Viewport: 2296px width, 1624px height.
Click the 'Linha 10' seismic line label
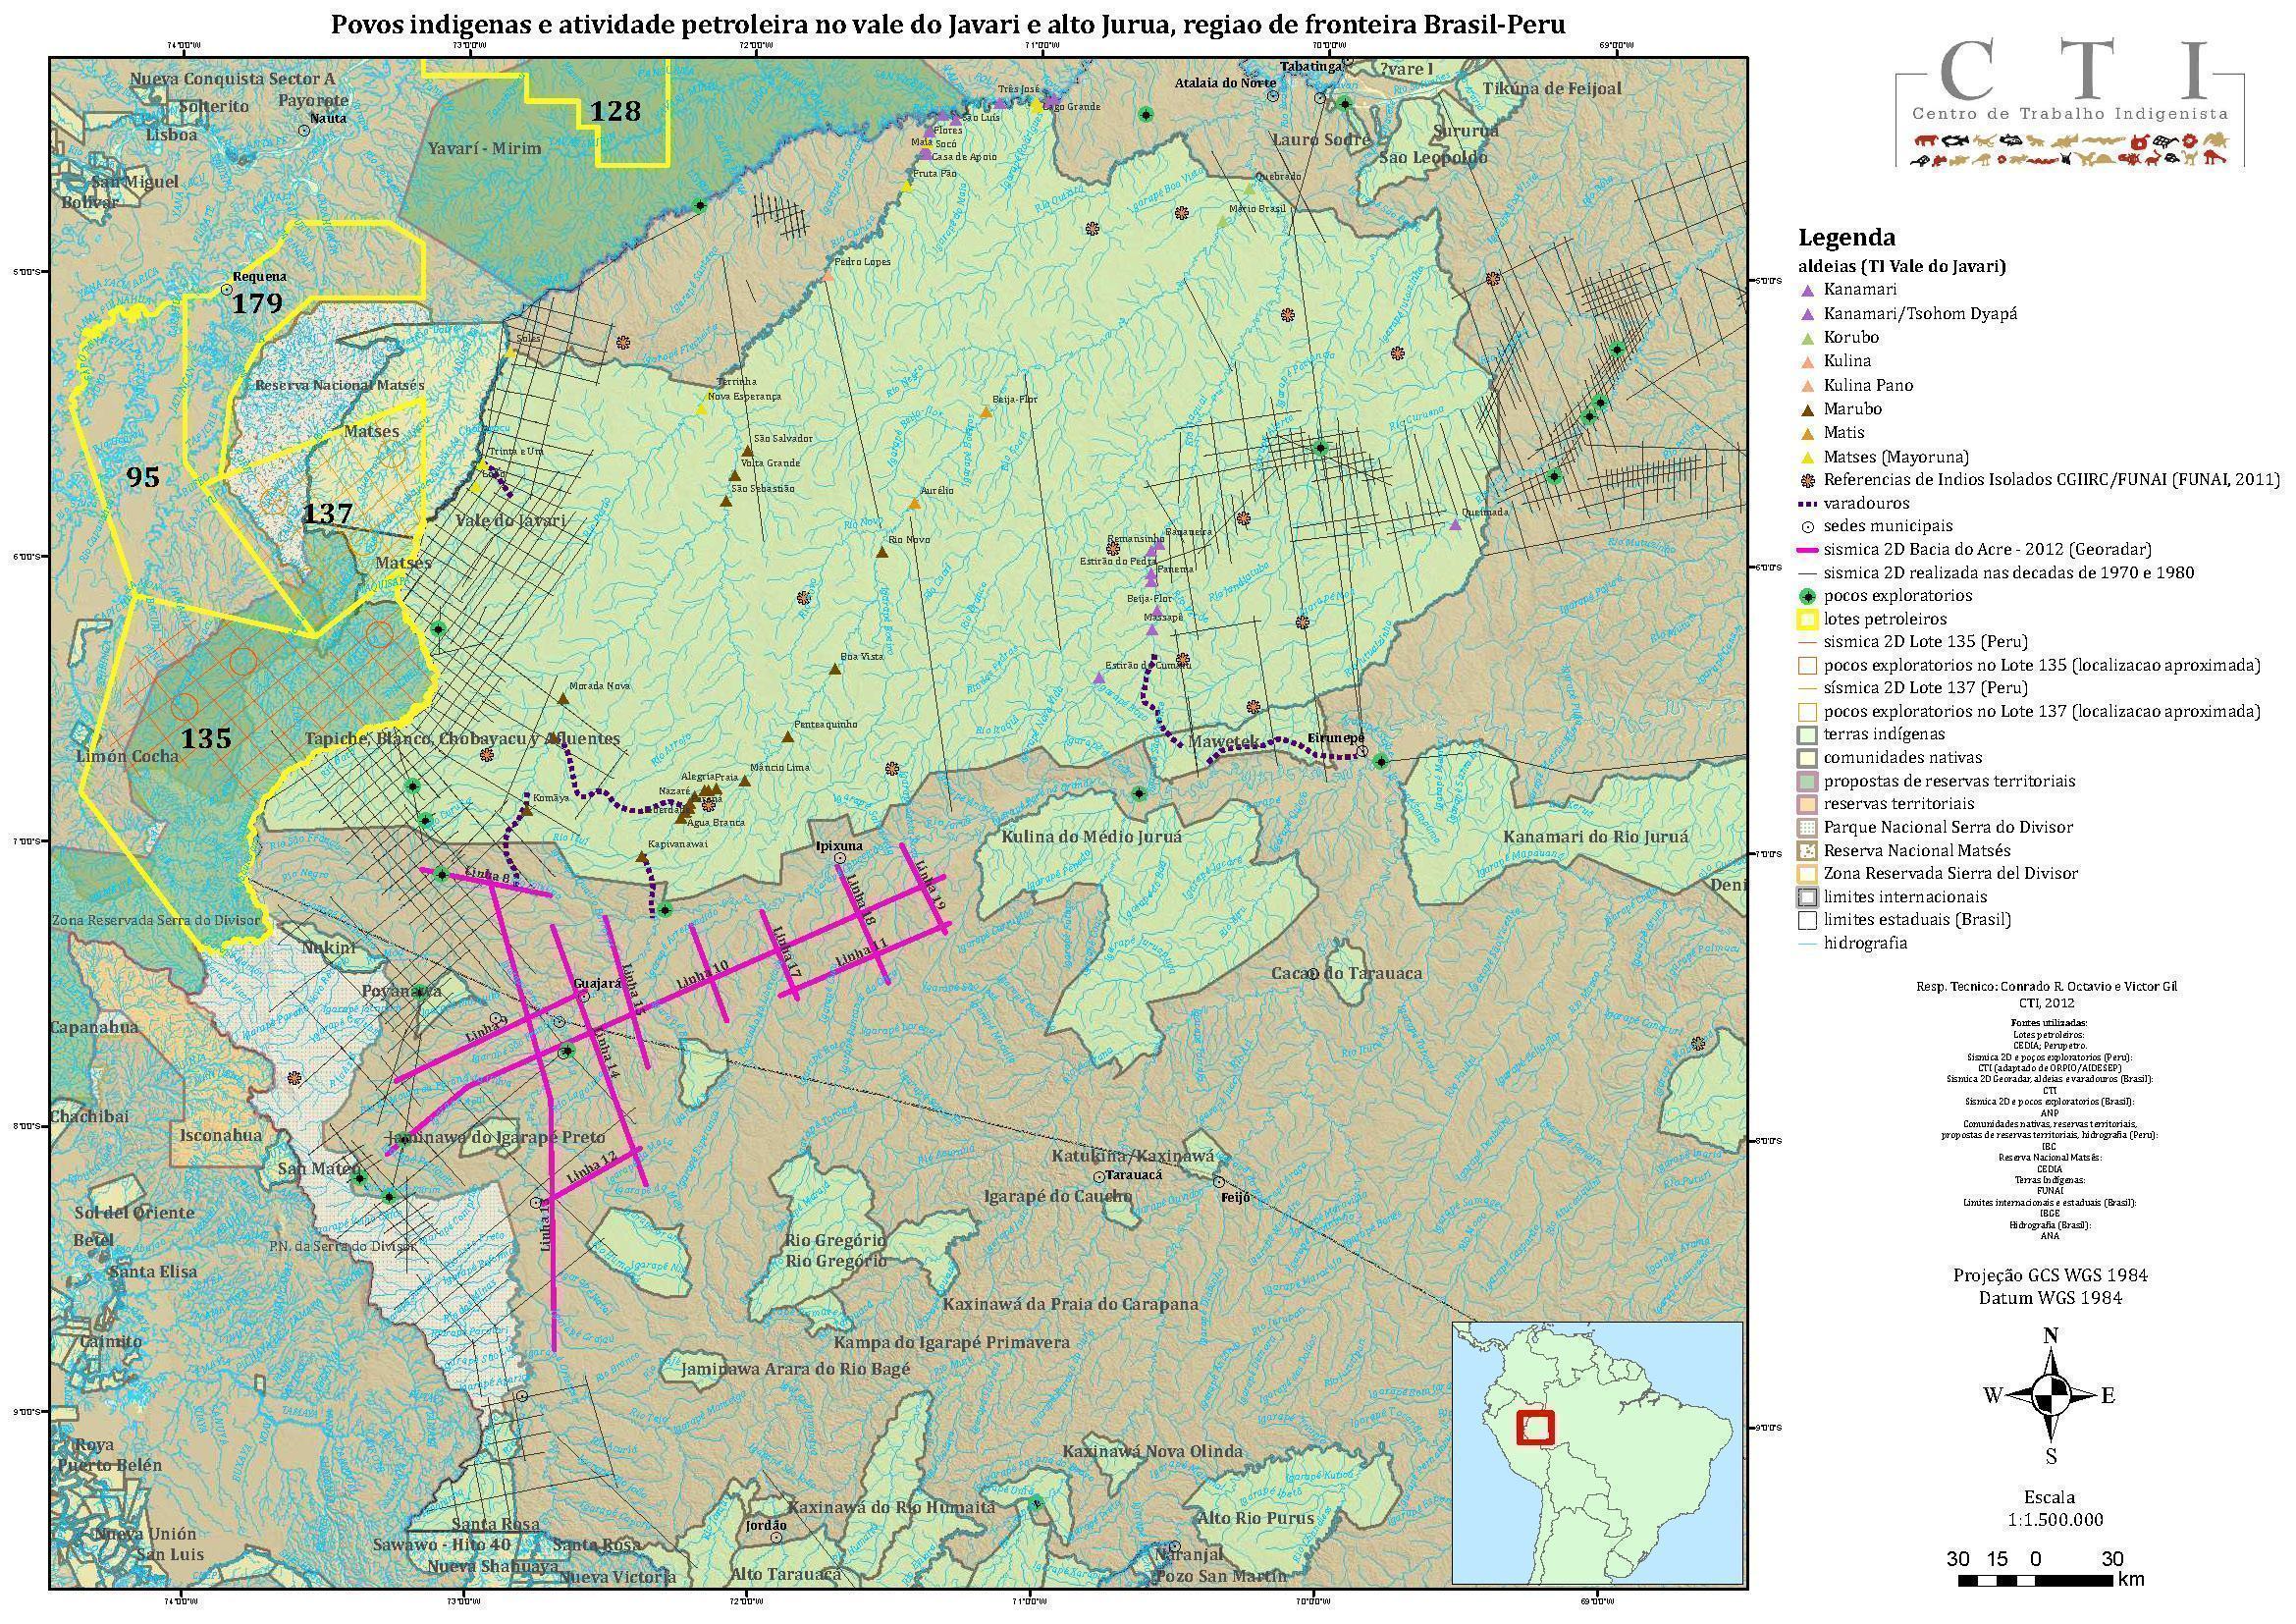(702, 975)
